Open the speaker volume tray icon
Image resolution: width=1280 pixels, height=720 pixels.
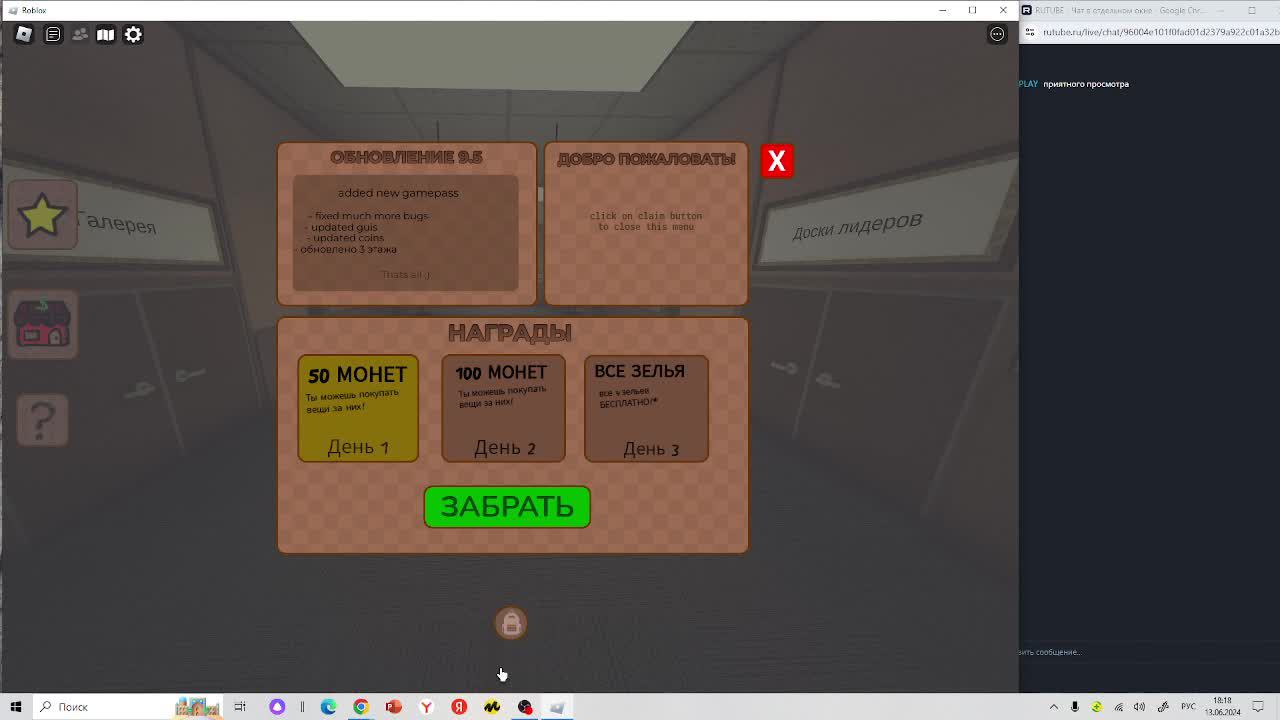pos(1140,707)
